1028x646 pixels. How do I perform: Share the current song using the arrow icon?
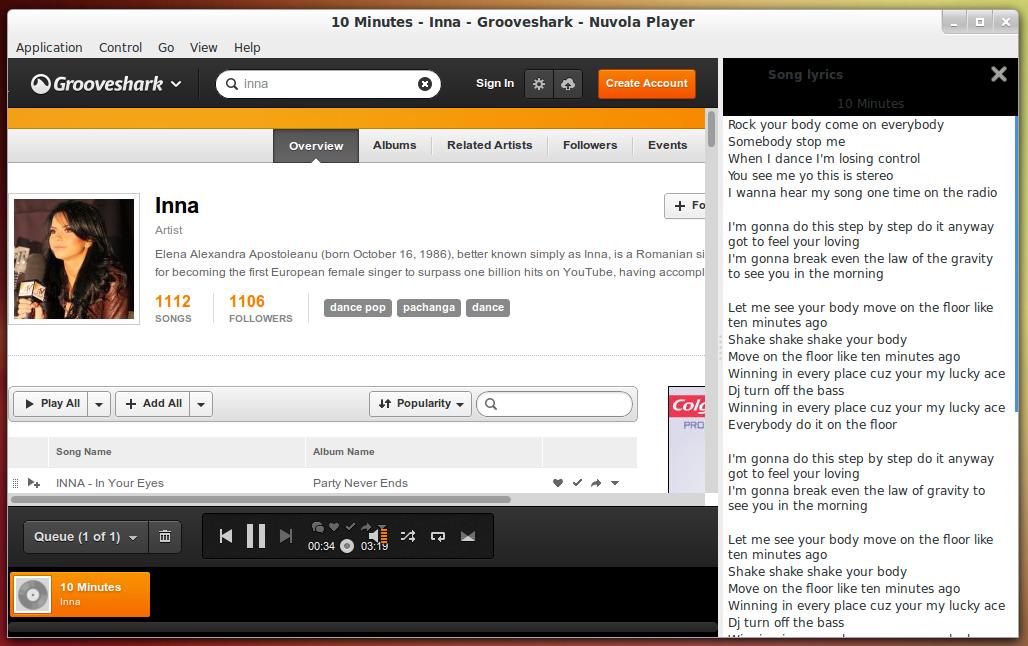click(366, 526)
